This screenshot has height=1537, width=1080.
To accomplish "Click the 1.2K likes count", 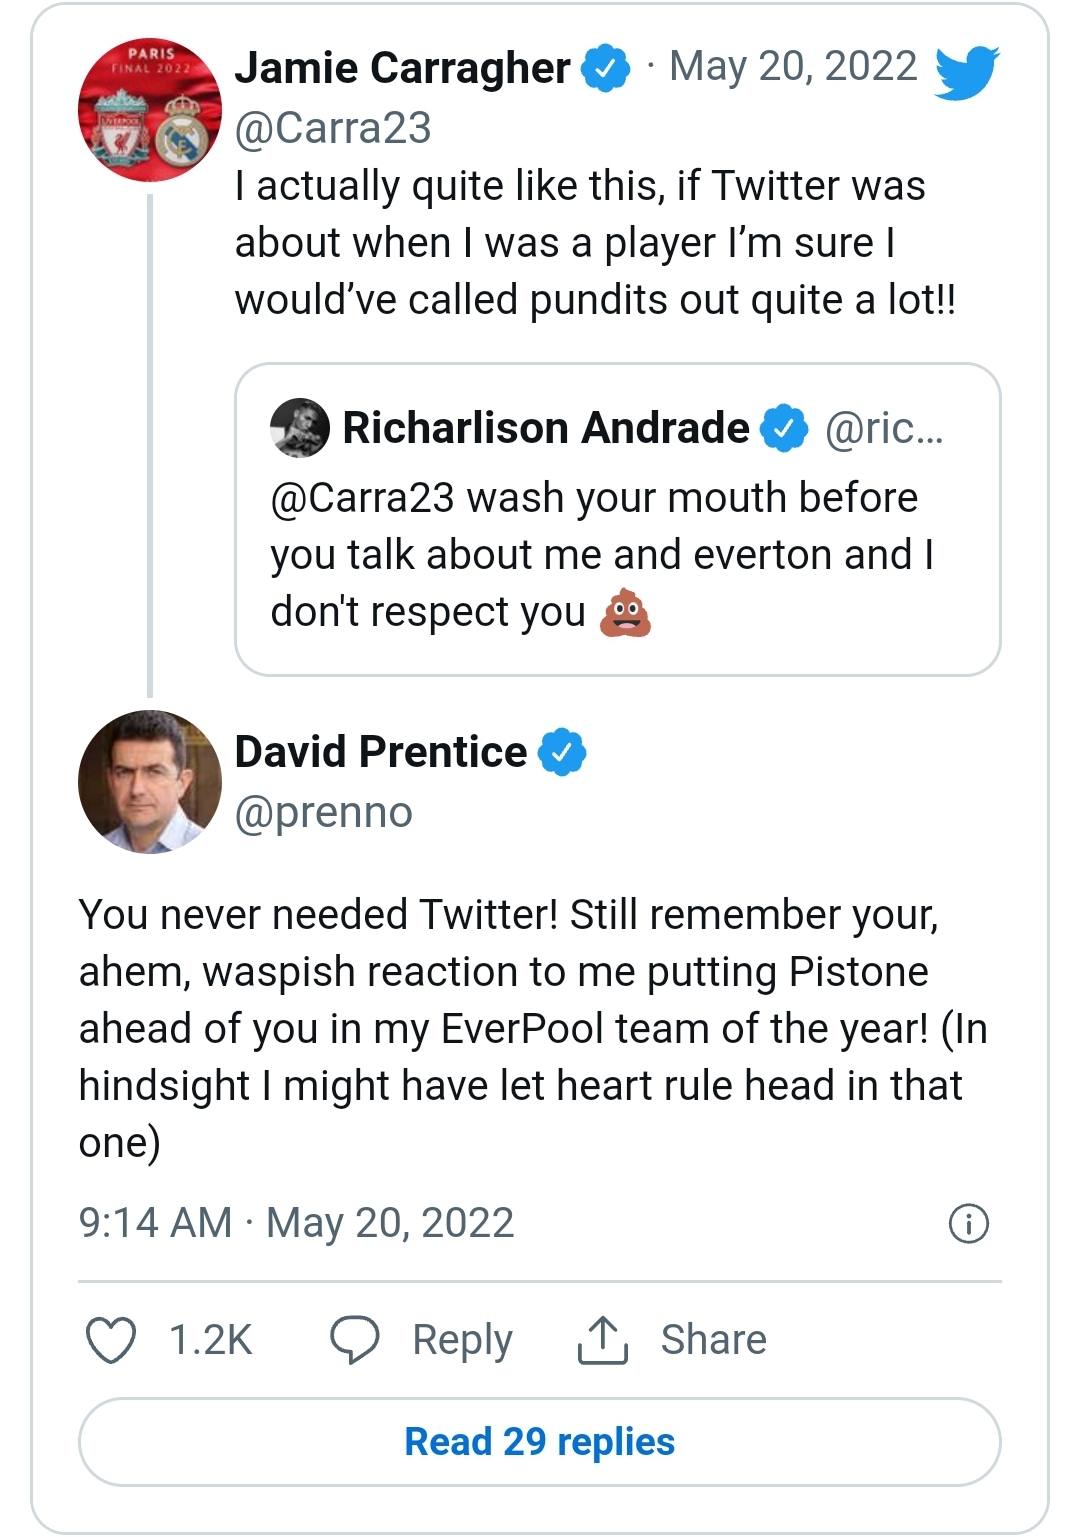I will click(210, 1340).
